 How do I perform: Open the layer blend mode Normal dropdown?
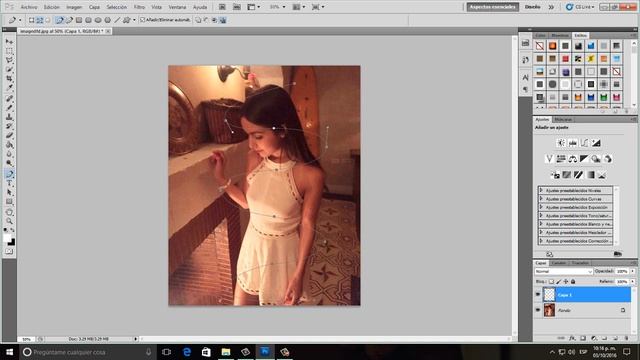click(563, 271)
